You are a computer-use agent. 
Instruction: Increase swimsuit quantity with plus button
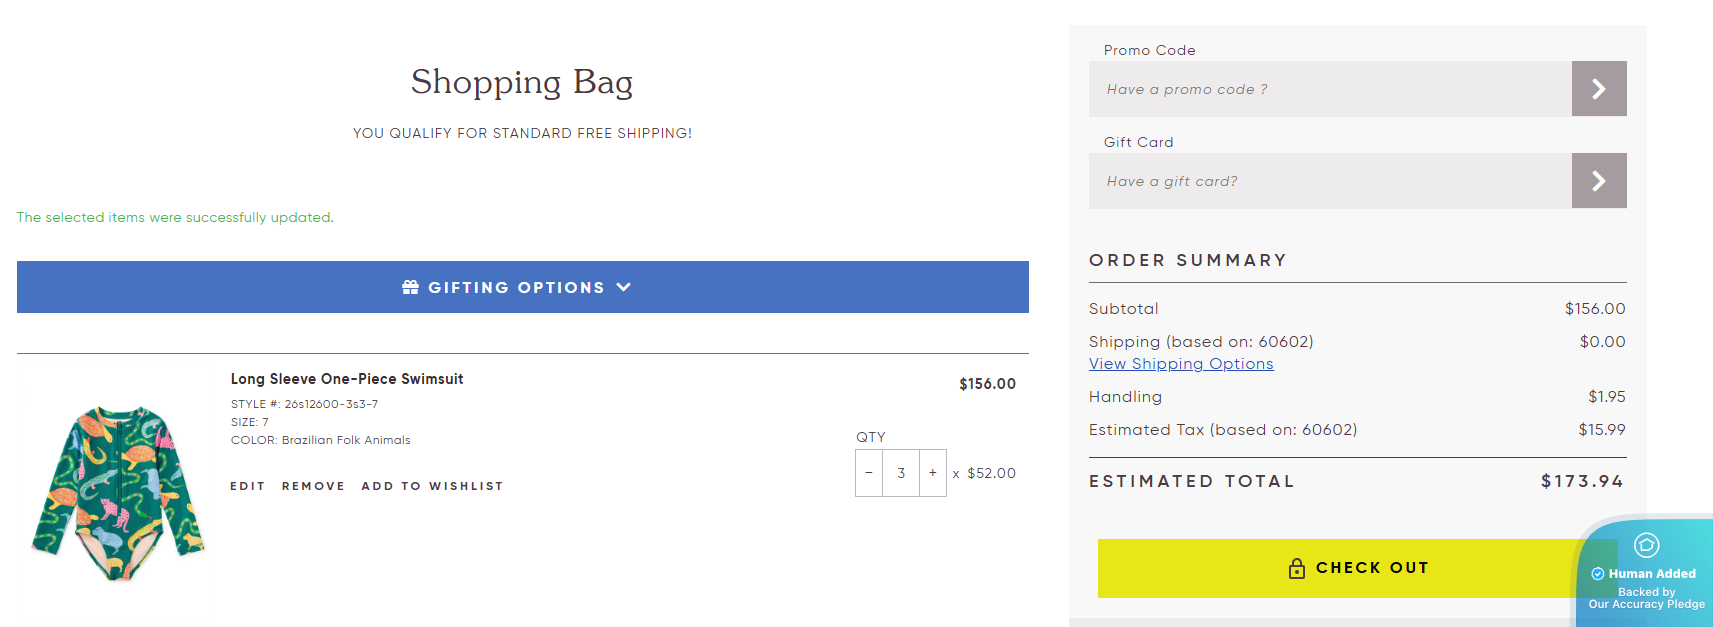[x=933, y=473]
